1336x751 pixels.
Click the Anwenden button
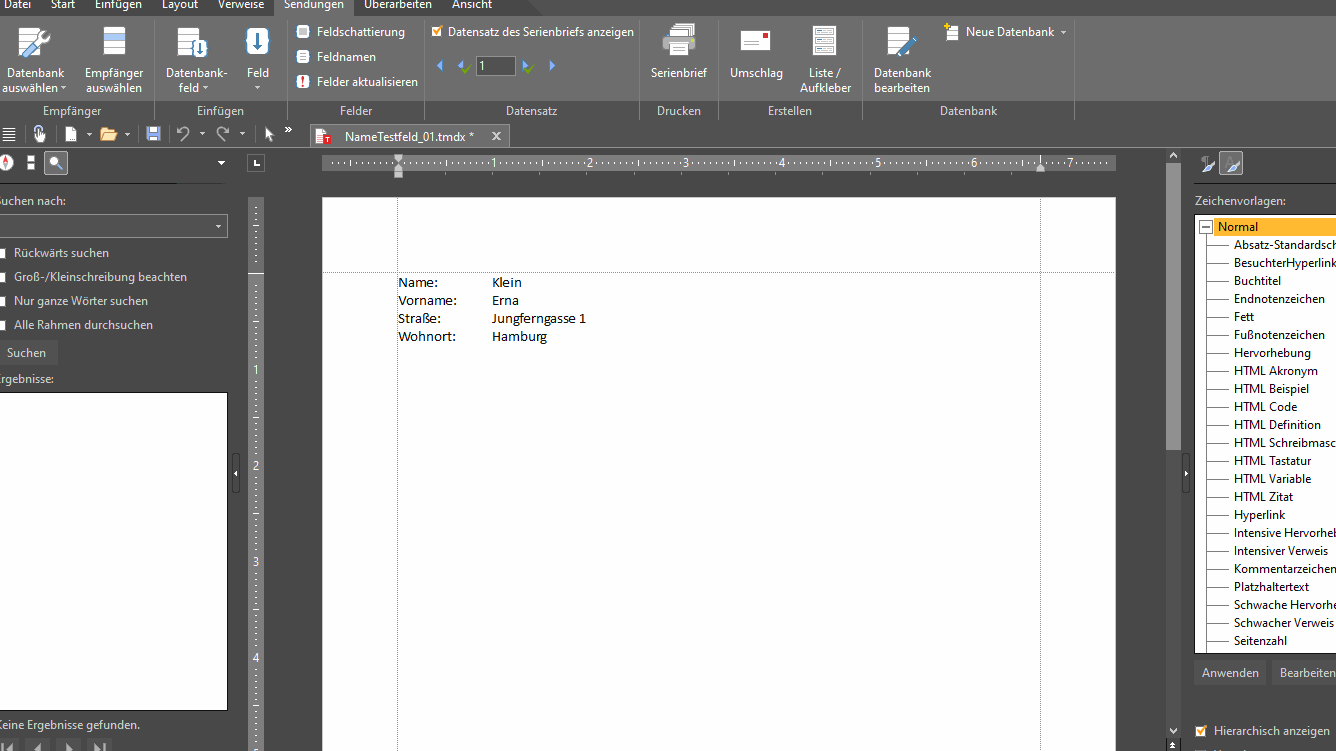1230,673
